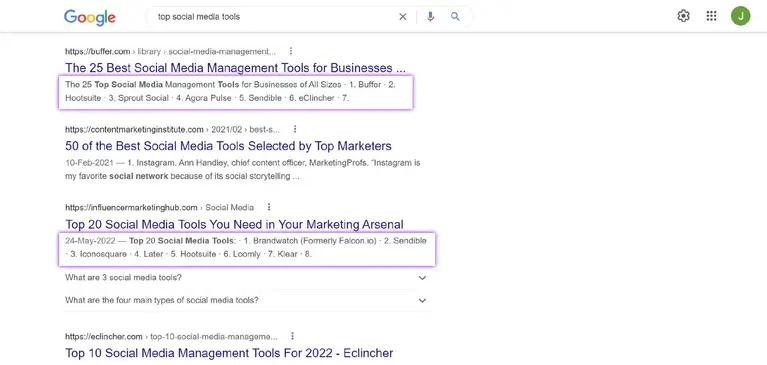Screen dimensions: 767x365
Task: Open "Top 20 Social Media Tools You Need" link
Action: (234, 225)
